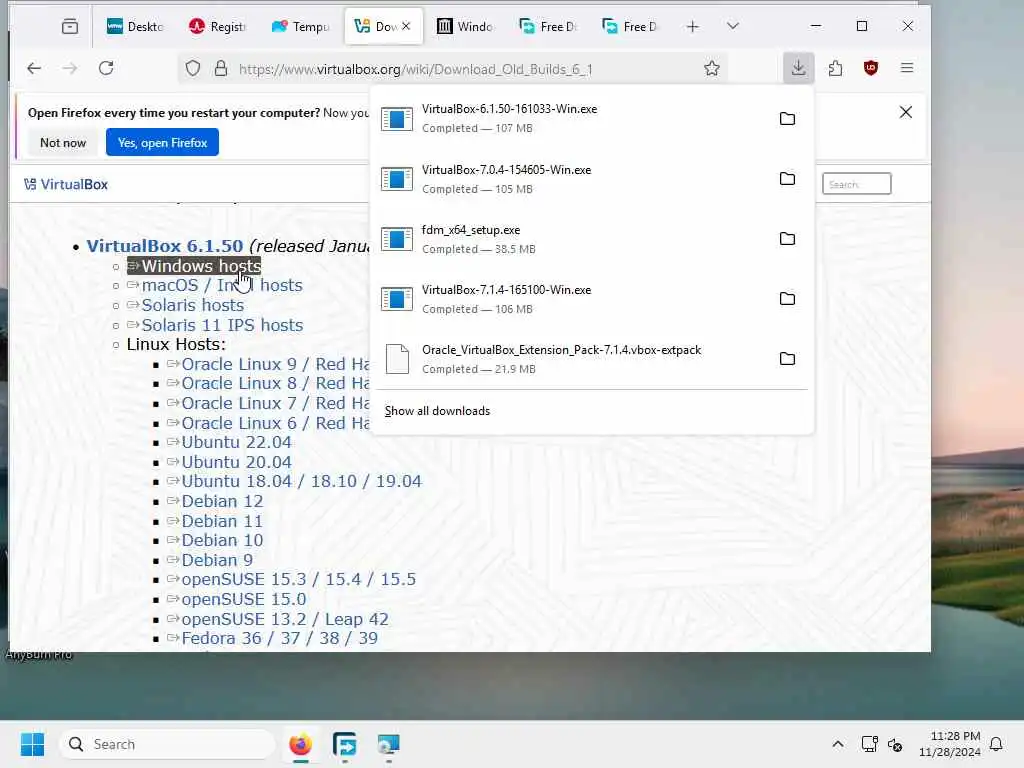Show VirtualBox-7.0.4 download in folder
The height and width of the screenshot is (768, 1024).
point(788,179)
